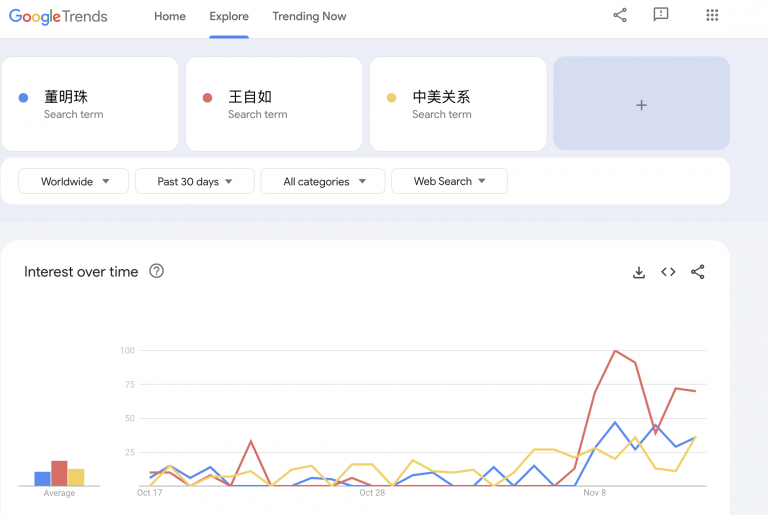The image size is (768, 515).
Task: Download the interest over time CSV
Action: pyautogui.click(x=639, y=272)
